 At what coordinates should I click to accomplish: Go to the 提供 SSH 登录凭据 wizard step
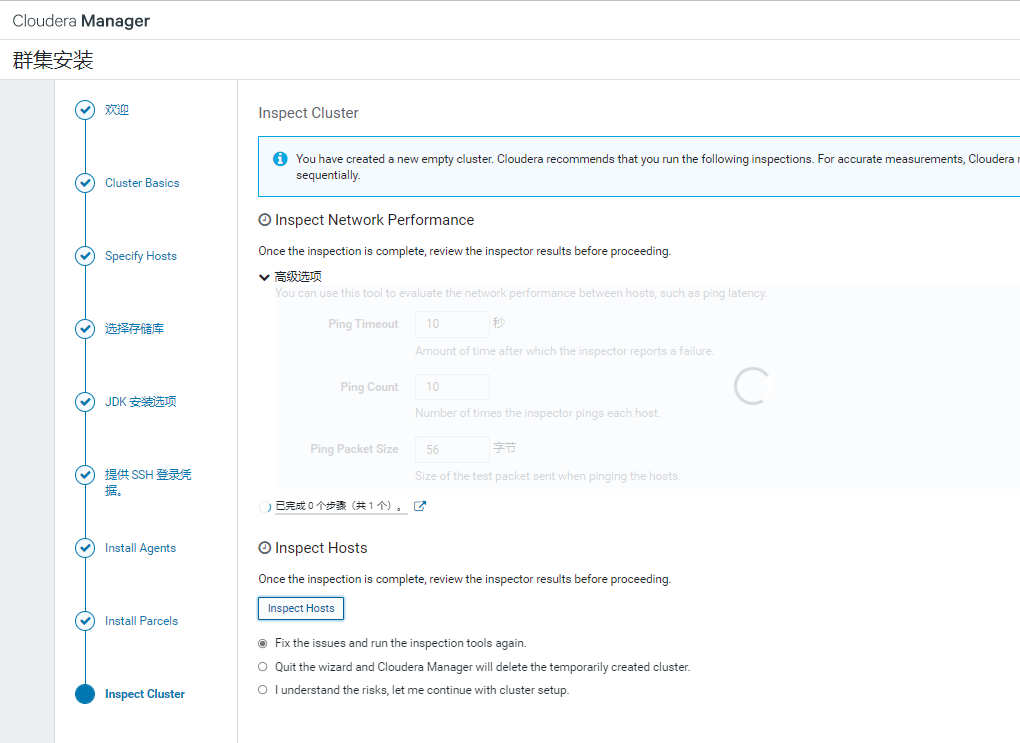148,482
